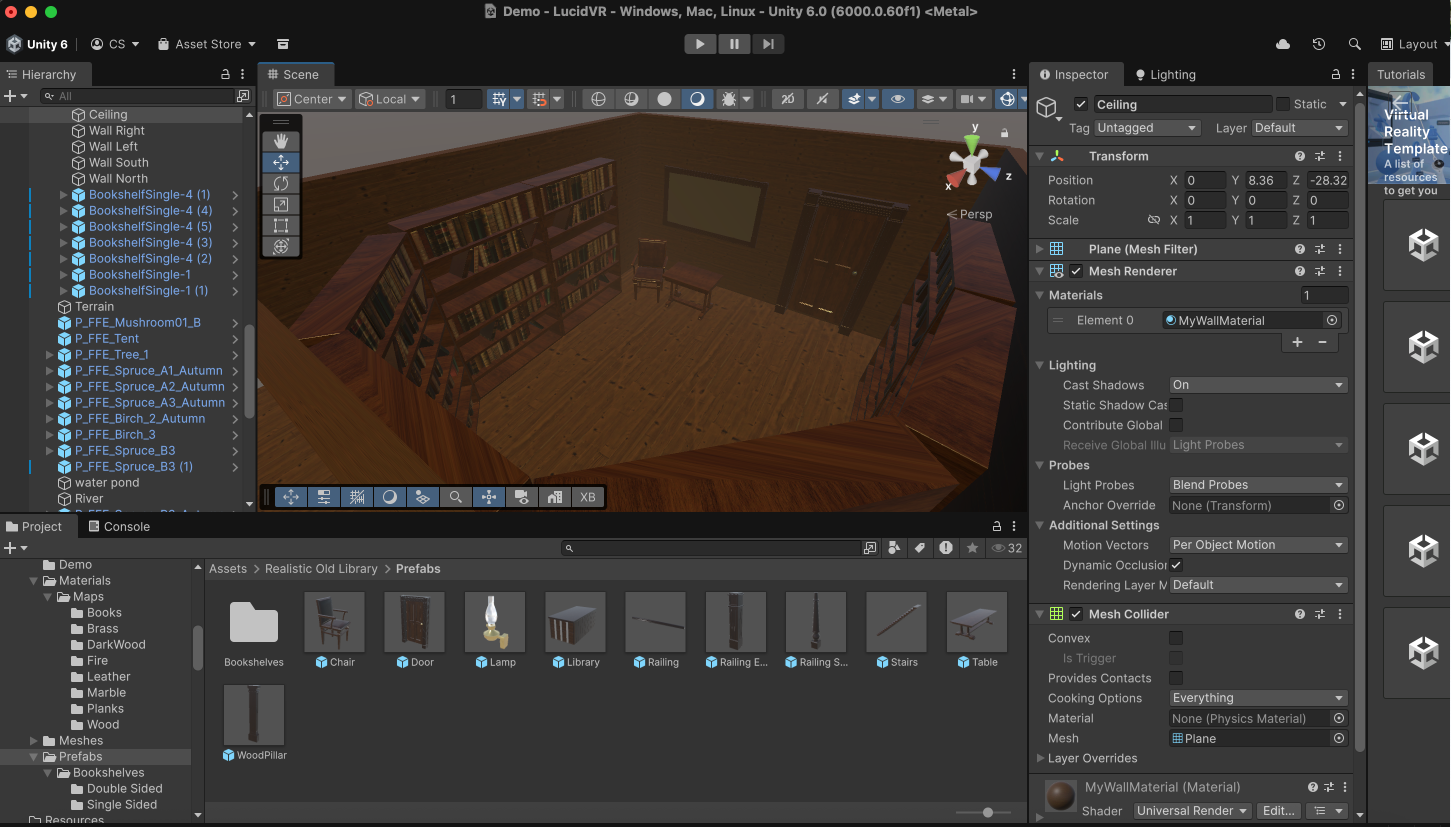Select the Rotate tool
Viewport: 1451px width, 827px height.
pos(281,183)
